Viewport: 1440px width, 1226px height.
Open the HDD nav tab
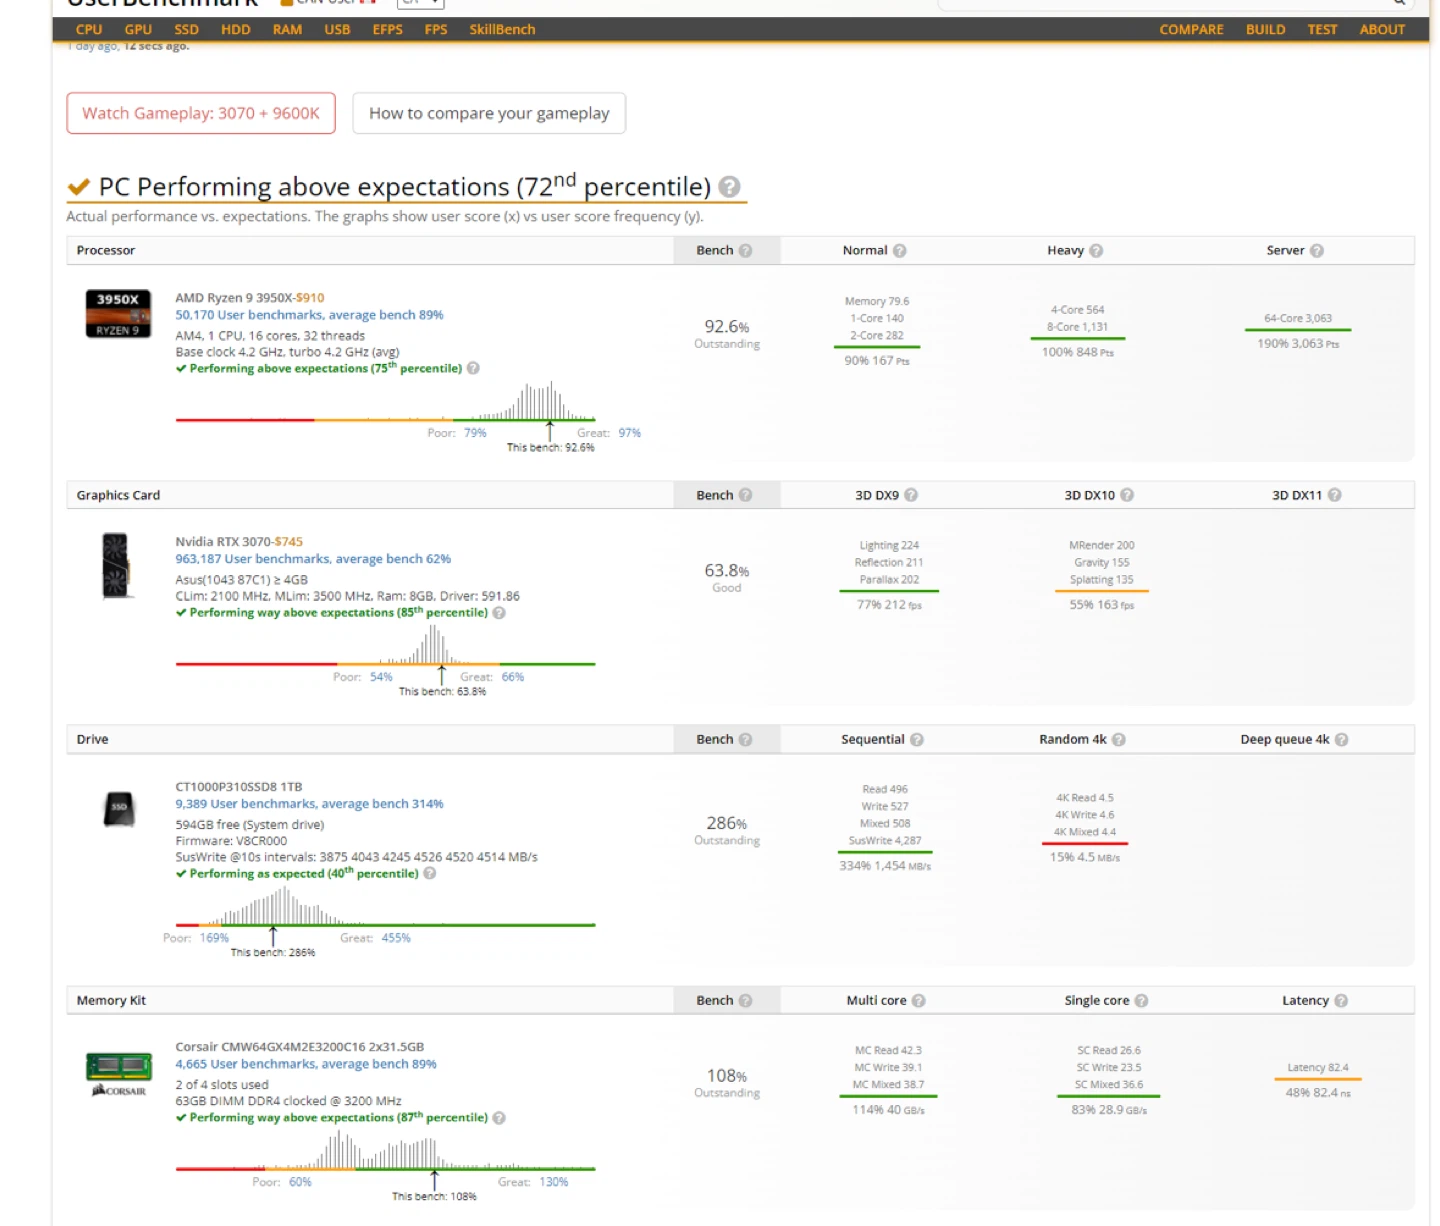click(x=236, y=30)
